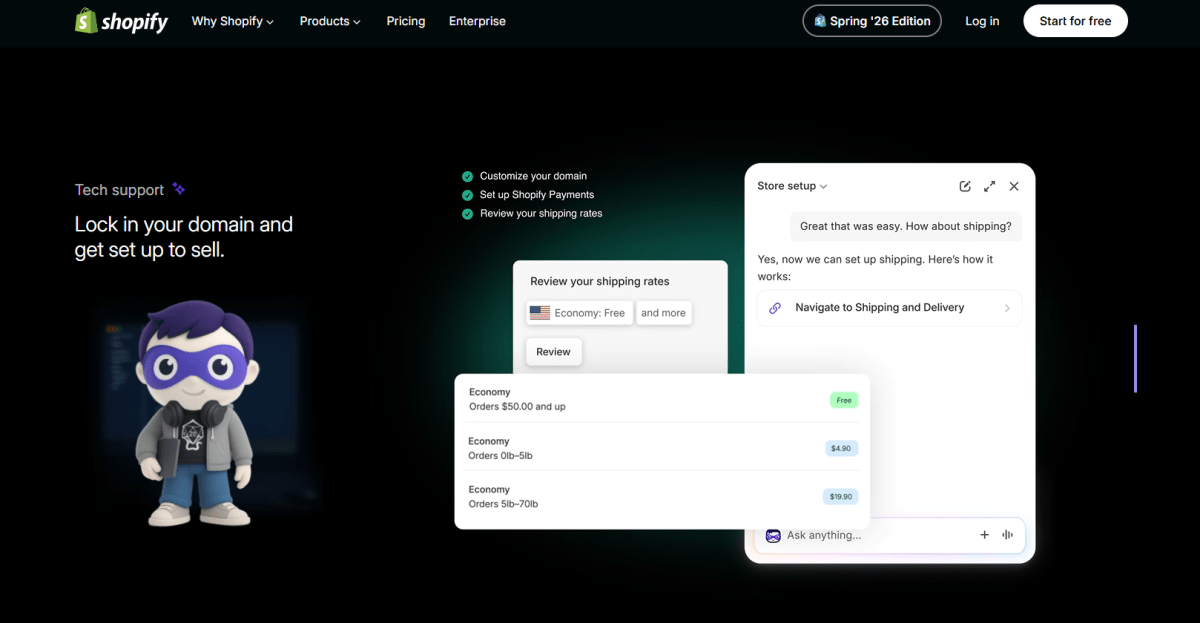Viewport: 1200px width, 623px height.
Task: Click the masked Sidekick character illustration
Action: pyautogui.click(x=198, y=413)
